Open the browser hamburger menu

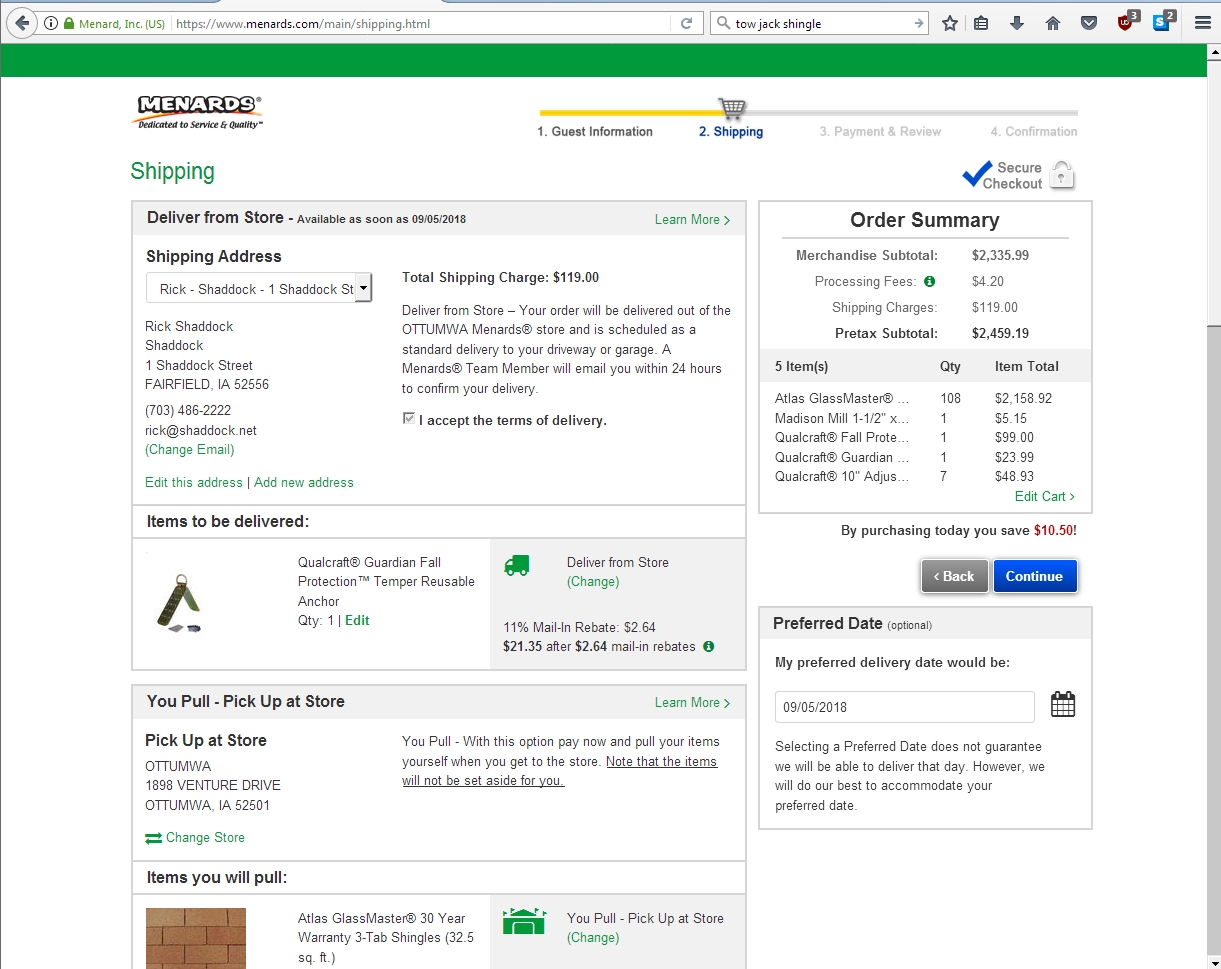point(1203,23)
